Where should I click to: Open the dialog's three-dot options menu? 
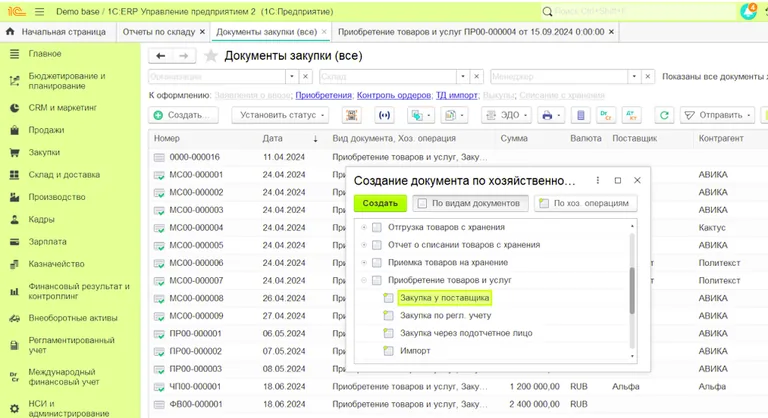click(597, 181)
